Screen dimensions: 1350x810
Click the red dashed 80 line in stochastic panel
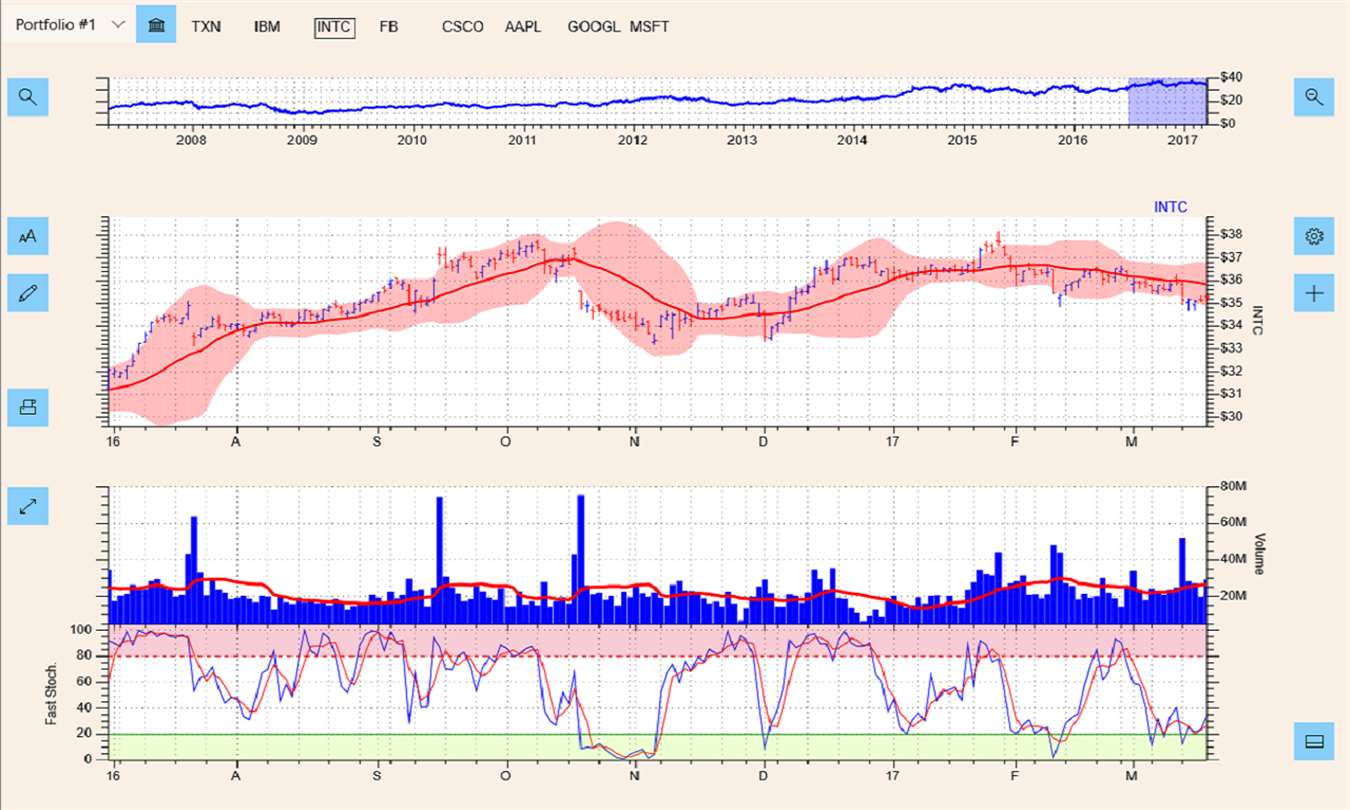click(x=657, y=656)
